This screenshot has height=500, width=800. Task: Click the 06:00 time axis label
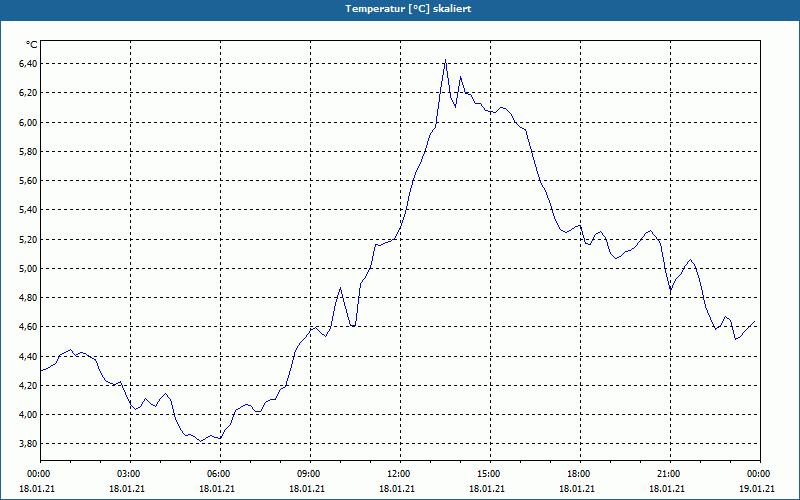(x=220, y=474)
